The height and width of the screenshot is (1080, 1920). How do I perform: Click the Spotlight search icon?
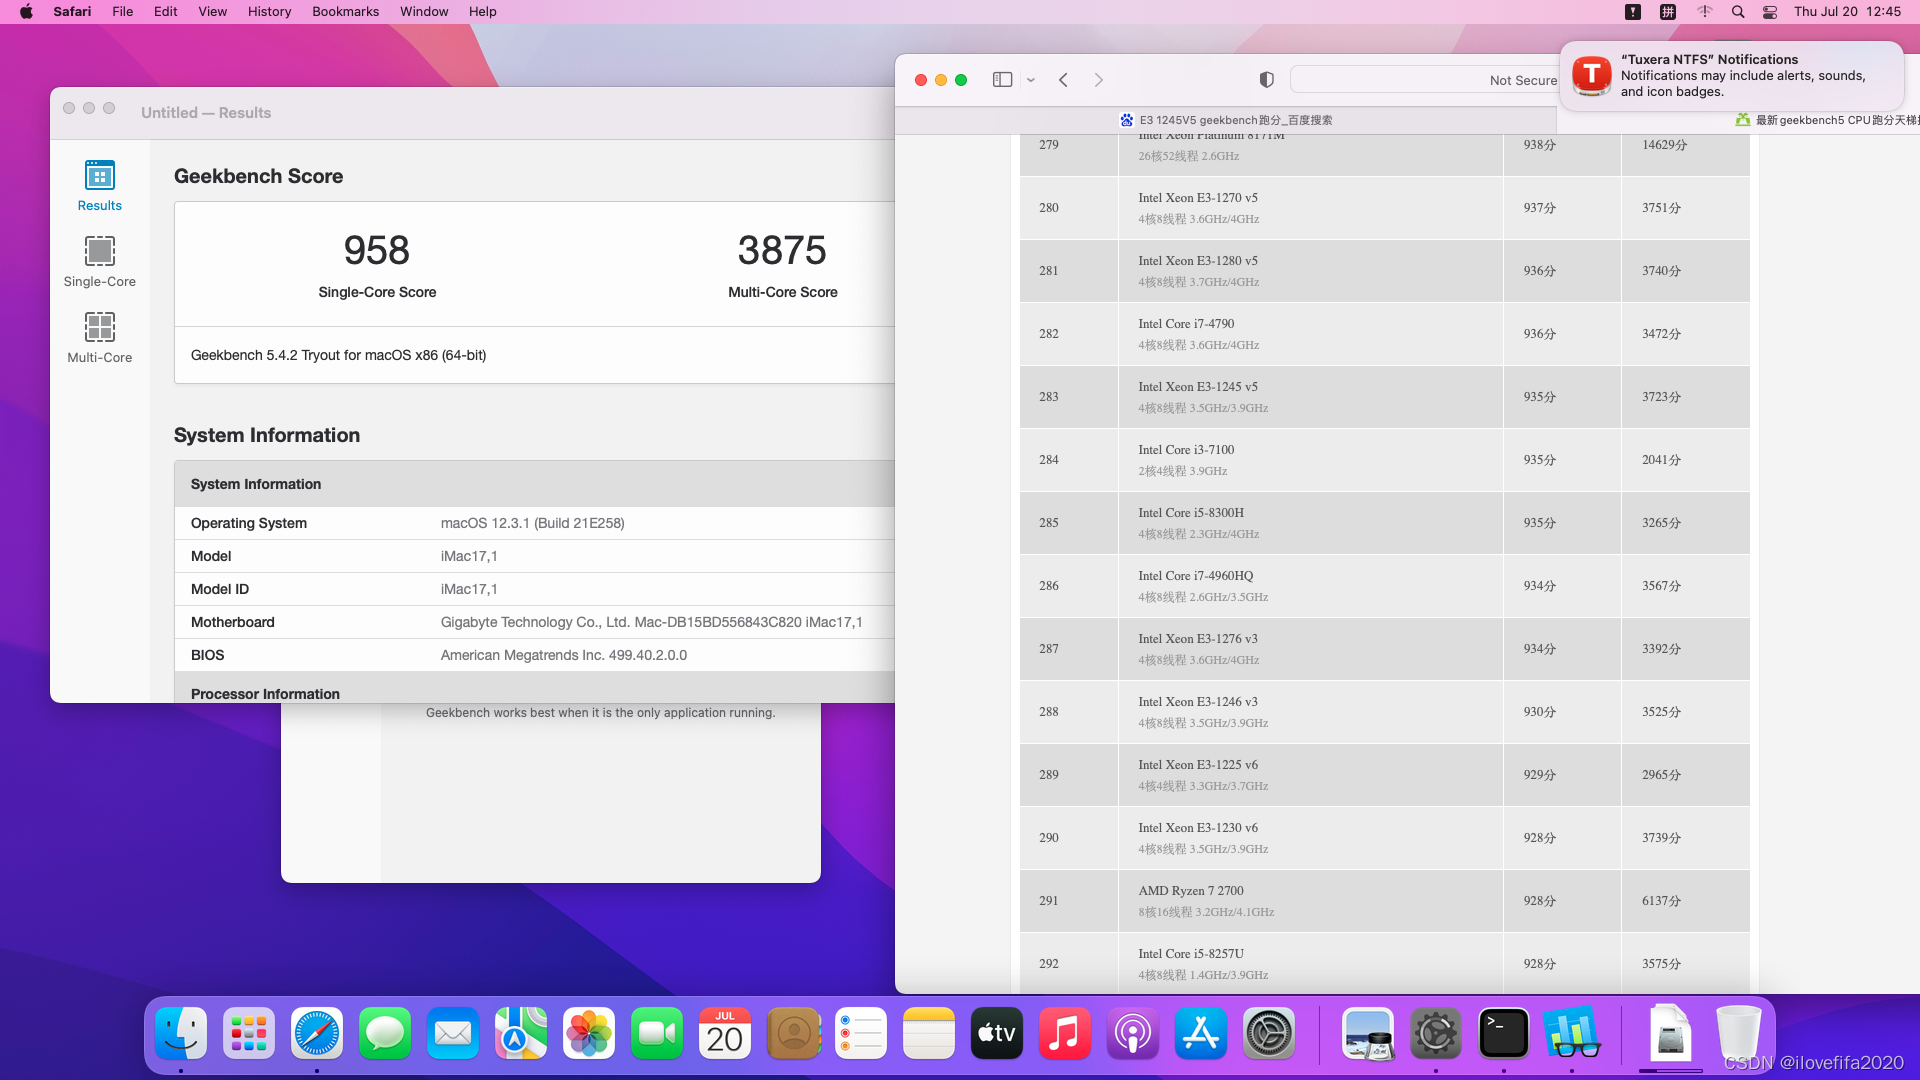1738,11
